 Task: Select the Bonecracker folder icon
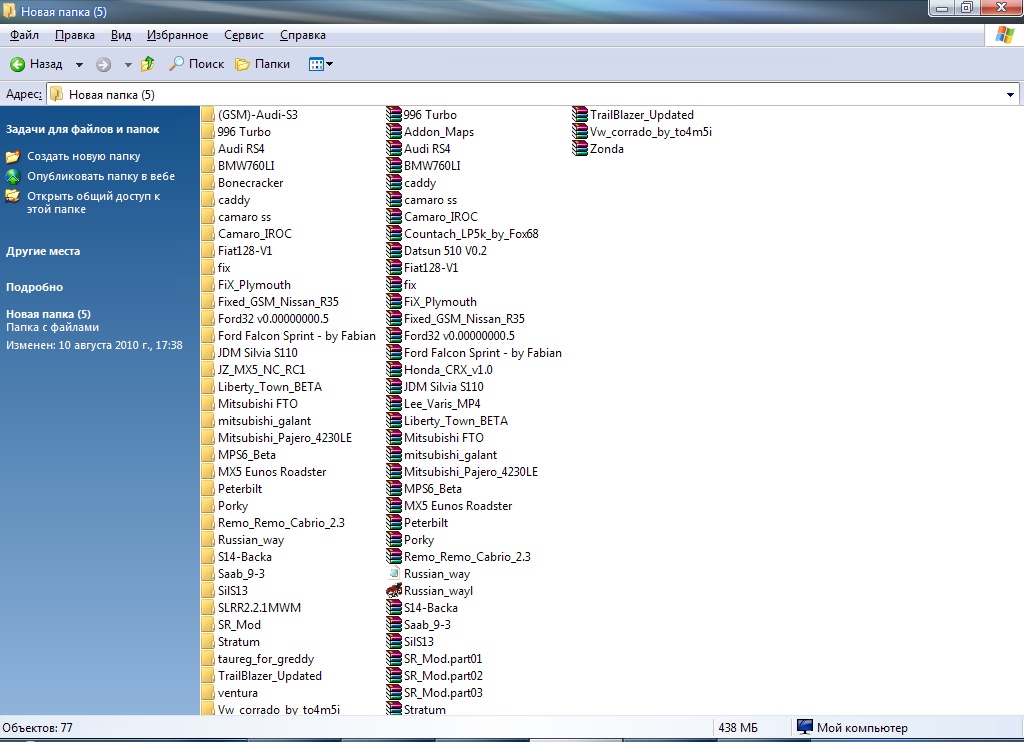pyautogui.click(x=208, y=183)
